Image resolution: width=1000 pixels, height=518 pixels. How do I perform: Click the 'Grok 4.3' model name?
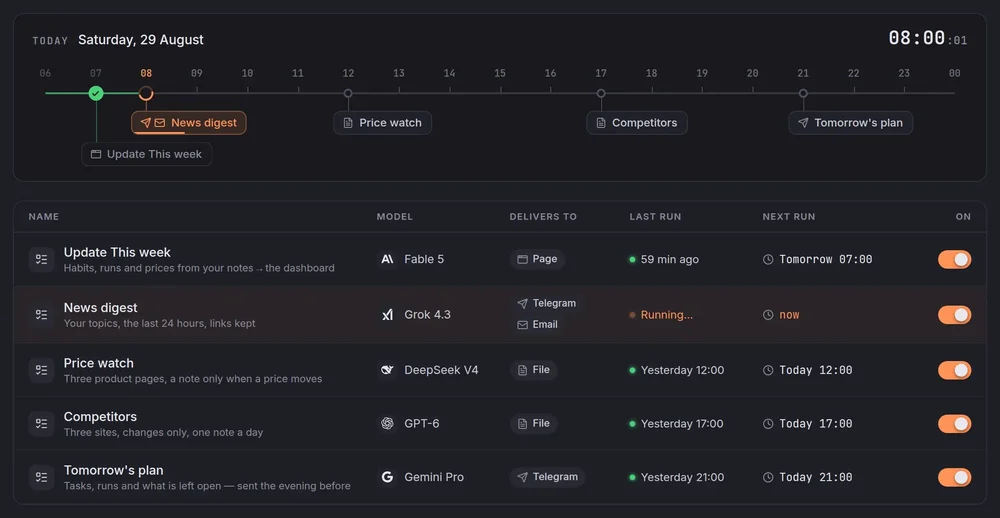tap(427, 315)
